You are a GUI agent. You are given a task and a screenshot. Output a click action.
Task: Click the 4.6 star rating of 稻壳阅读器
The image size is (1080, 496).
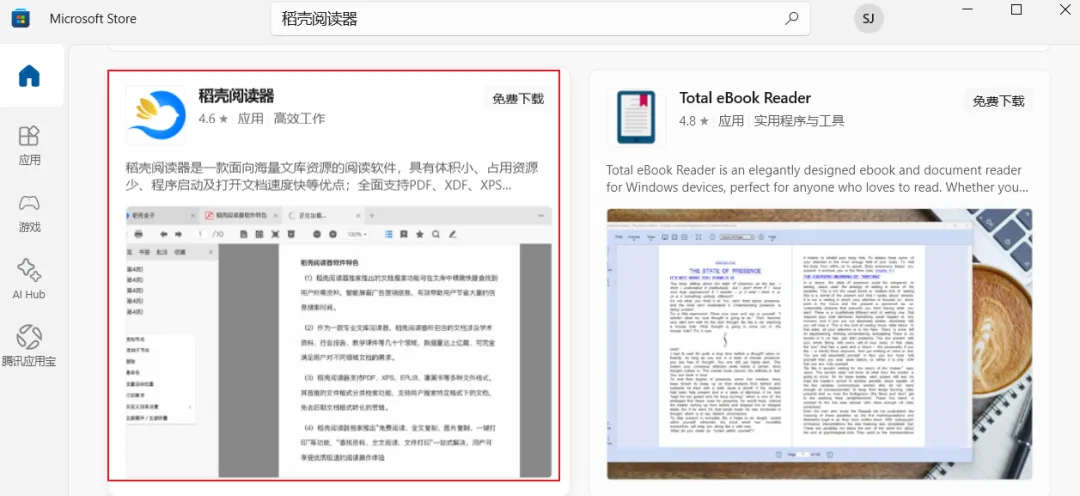pos(213,118)
